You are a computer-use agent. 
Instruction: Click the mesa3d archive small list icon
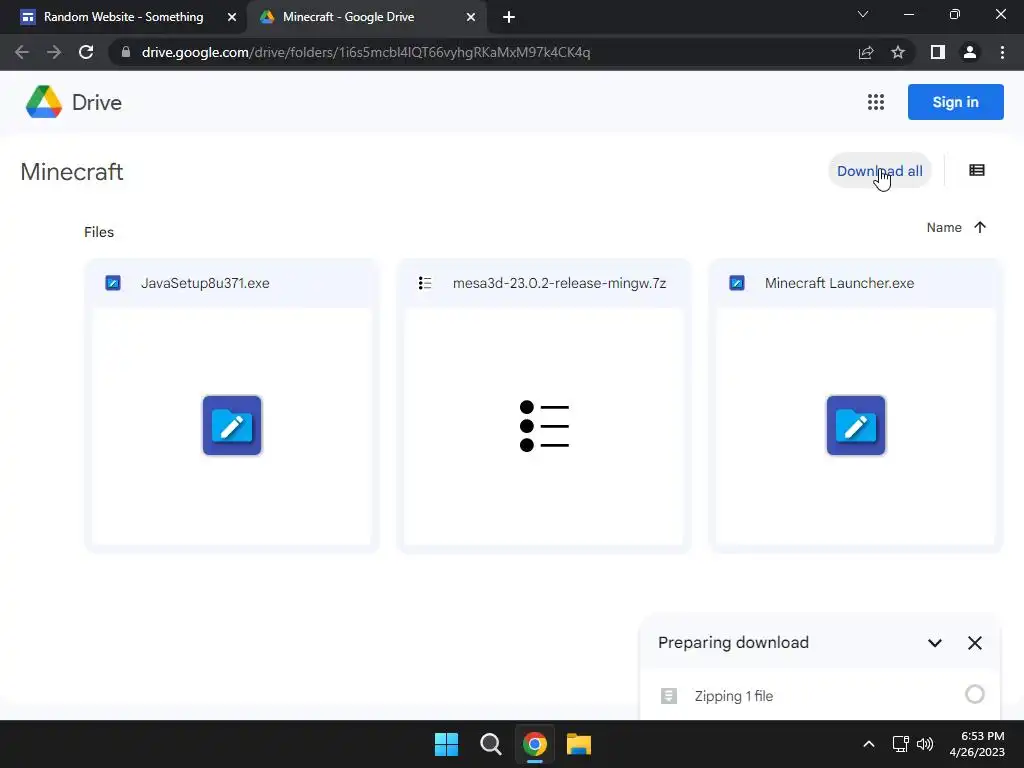tap(425, 283)
